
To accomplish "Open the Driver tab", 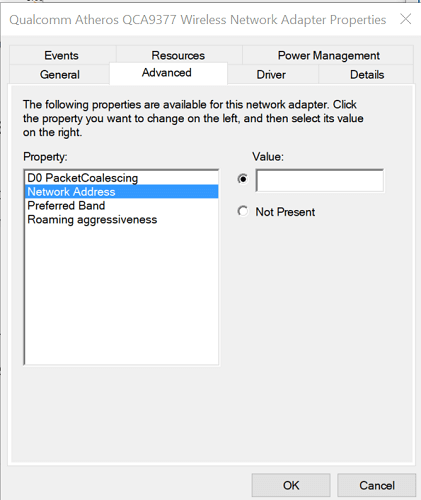I will 271,74.
